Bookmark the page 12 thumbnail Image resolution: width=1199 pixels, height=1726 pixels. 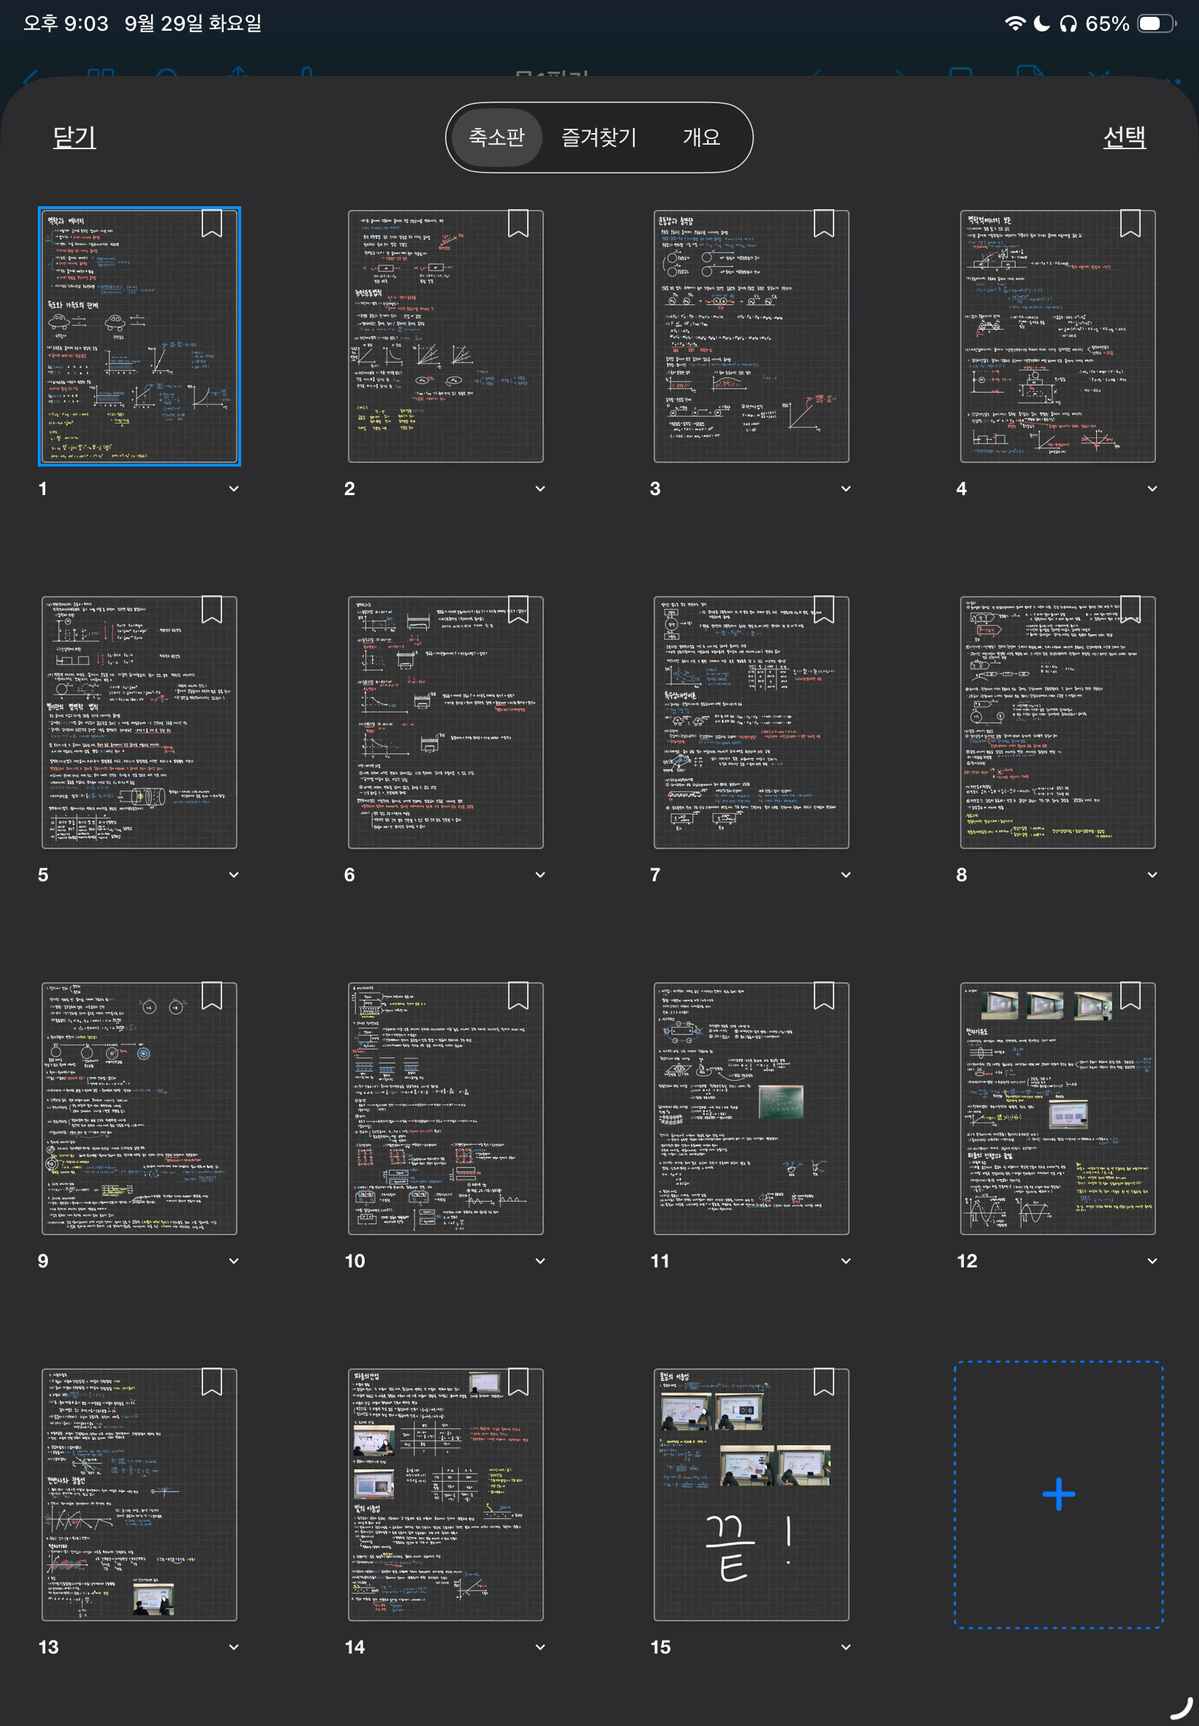1130,996
